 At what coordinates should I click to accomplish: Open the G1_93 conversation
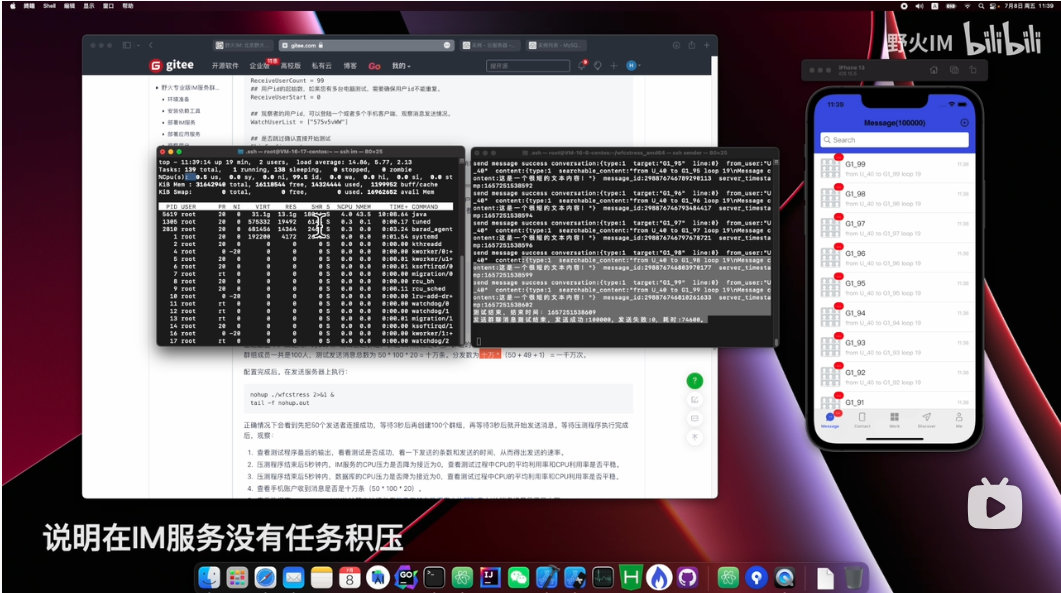point(895,347)
